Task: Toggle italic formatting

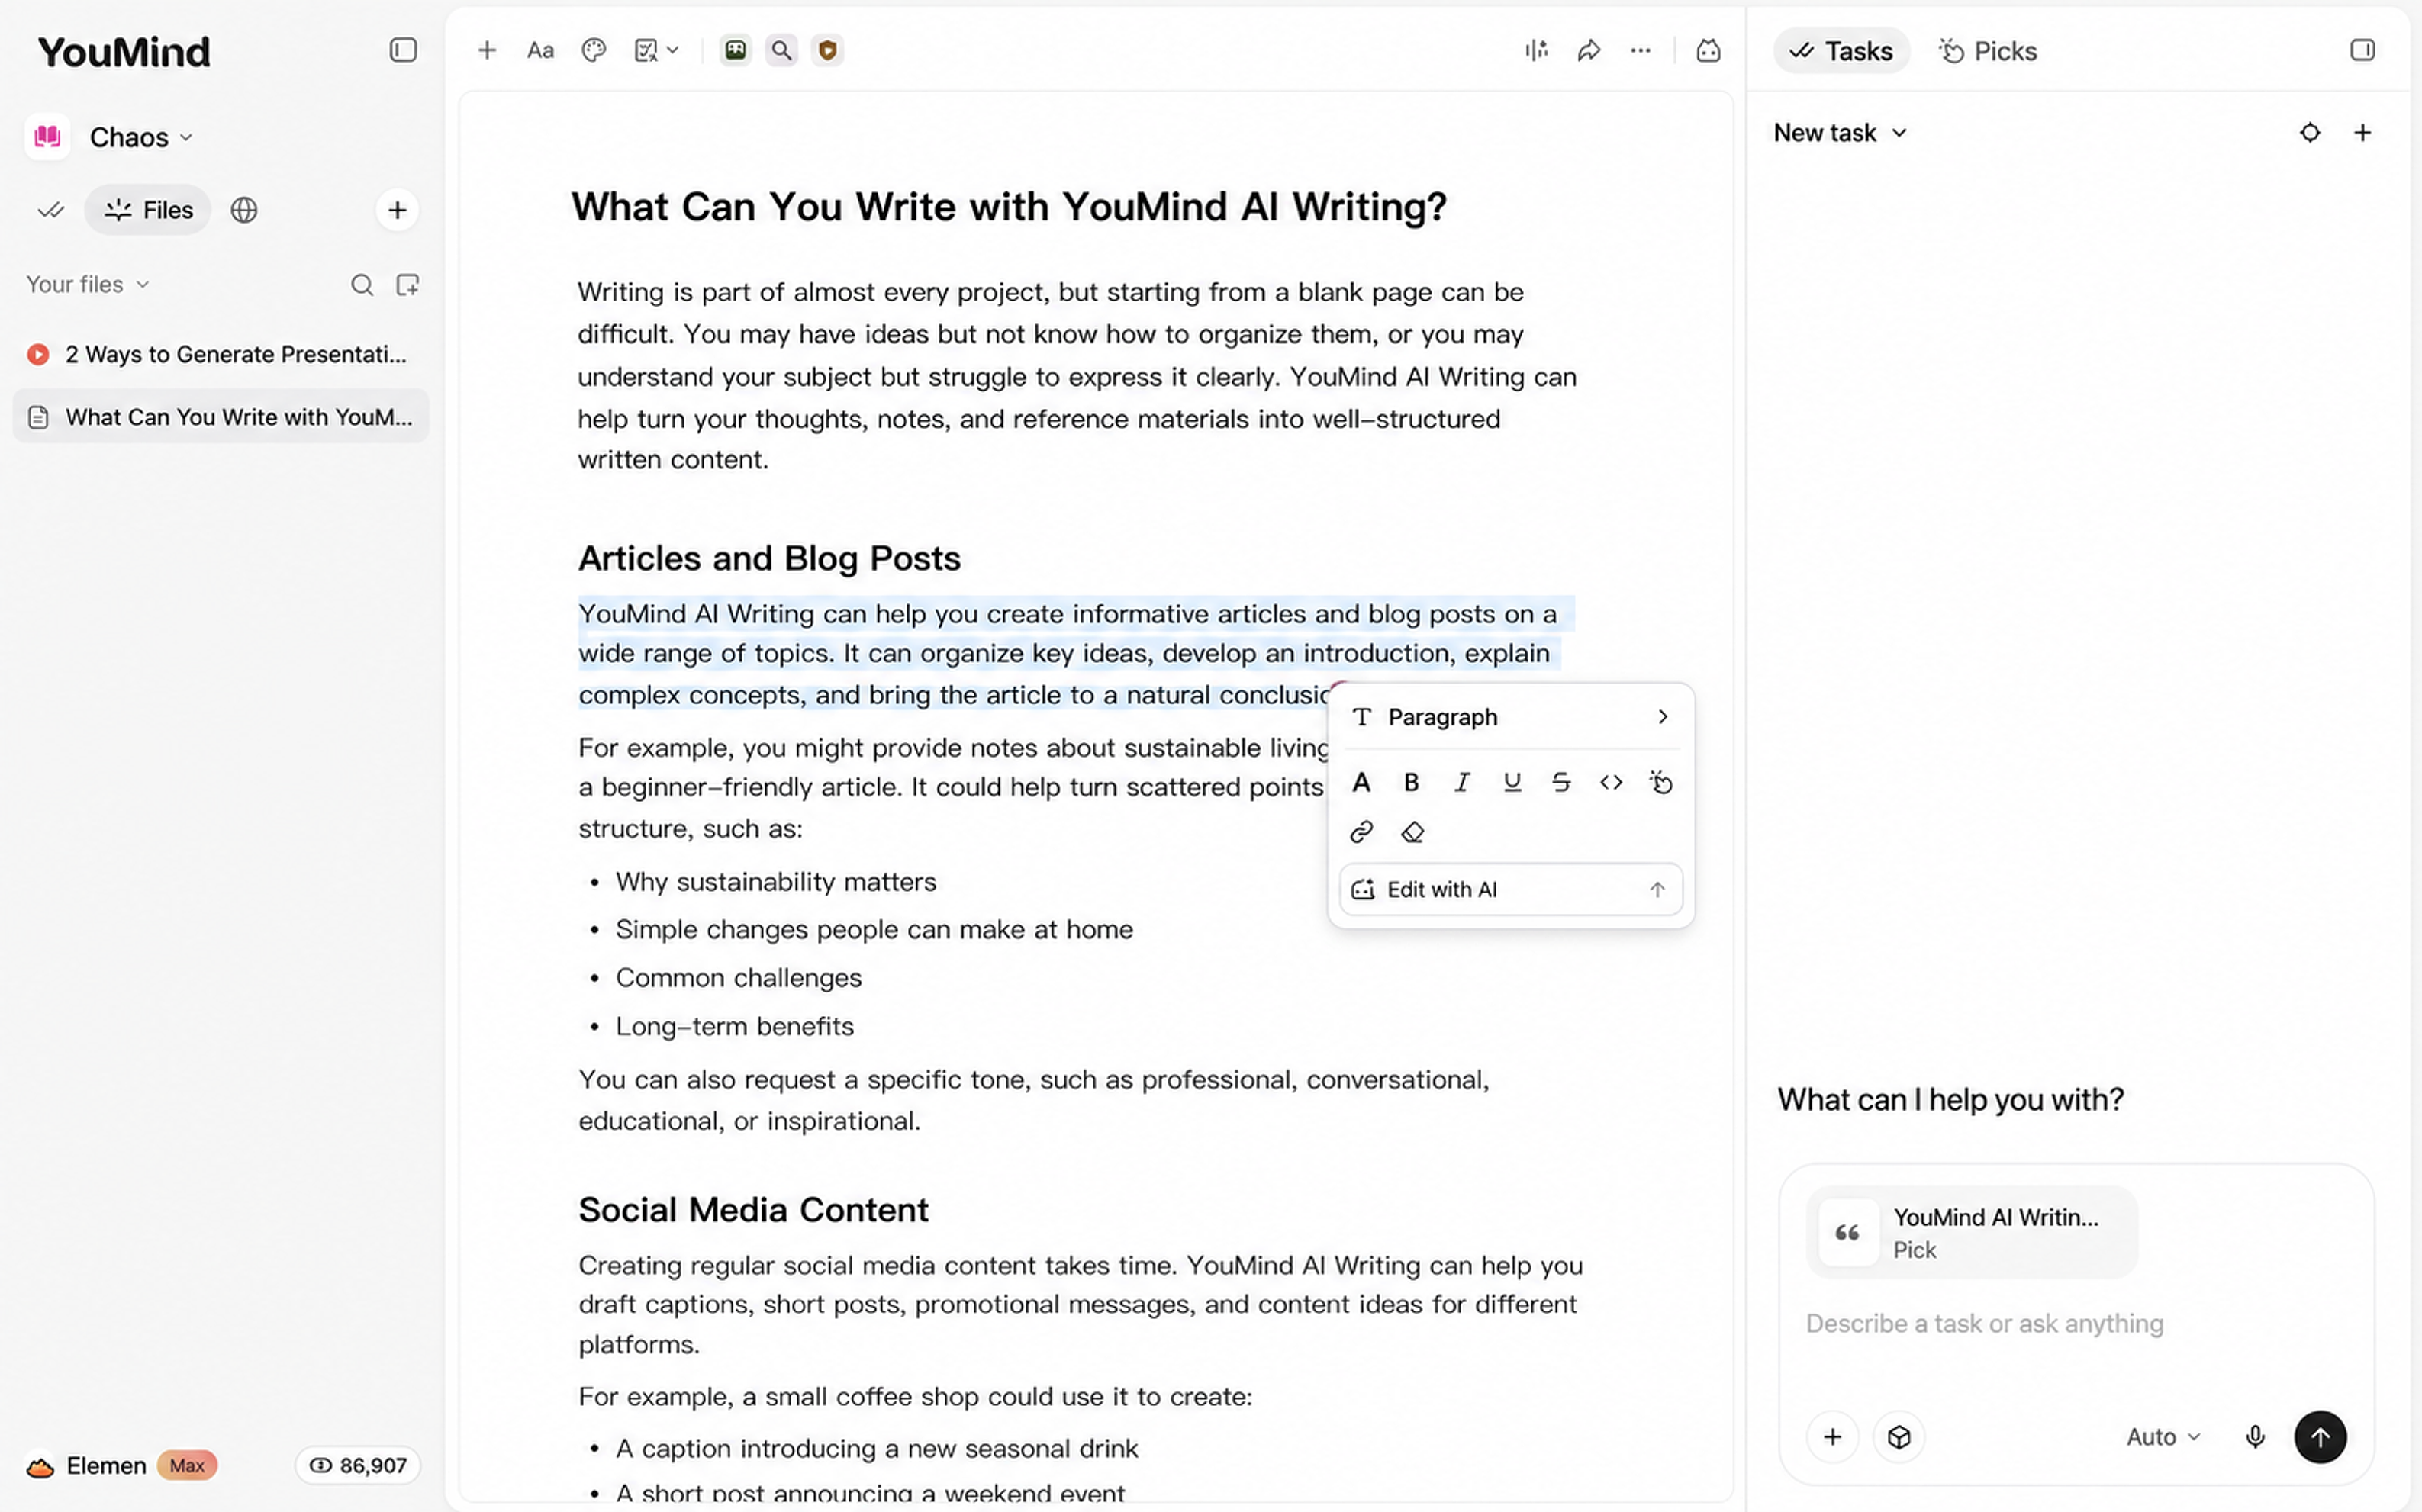Action: tap(1462, 782)
